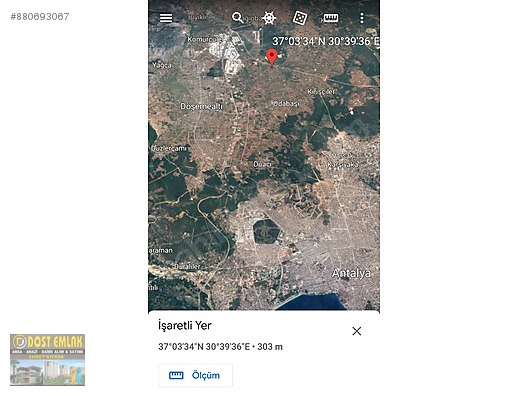
Task: Tap the Kirişçiler label on the map
Action: (321, 92)
